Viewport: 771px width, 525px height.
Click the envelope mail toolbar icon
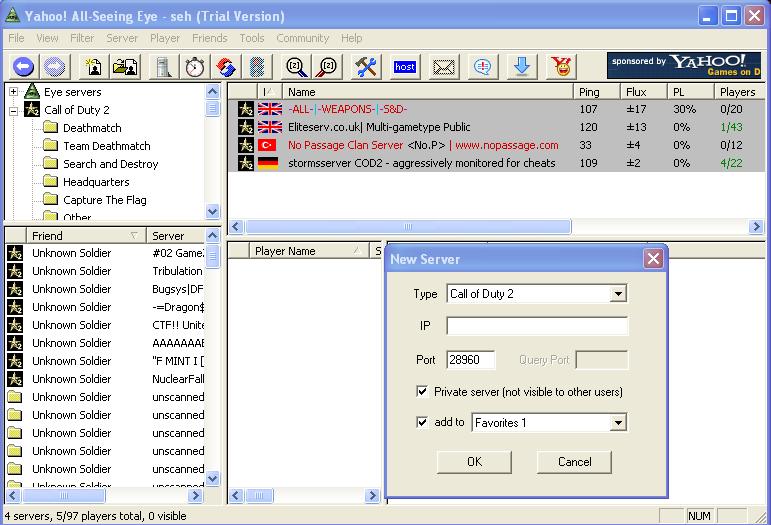coord(444,67)
